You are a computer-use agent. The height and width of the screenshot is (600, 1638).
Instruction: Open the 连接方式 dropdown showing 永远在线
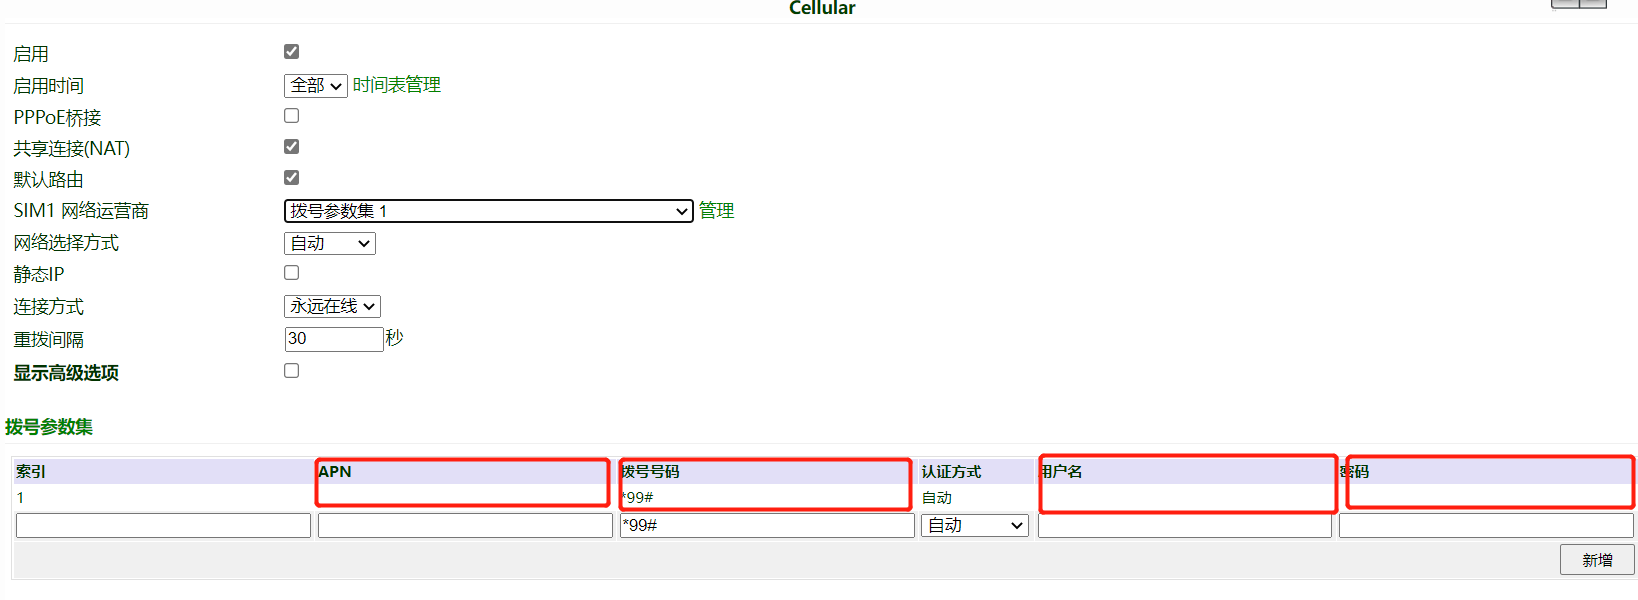coord(332,306)
